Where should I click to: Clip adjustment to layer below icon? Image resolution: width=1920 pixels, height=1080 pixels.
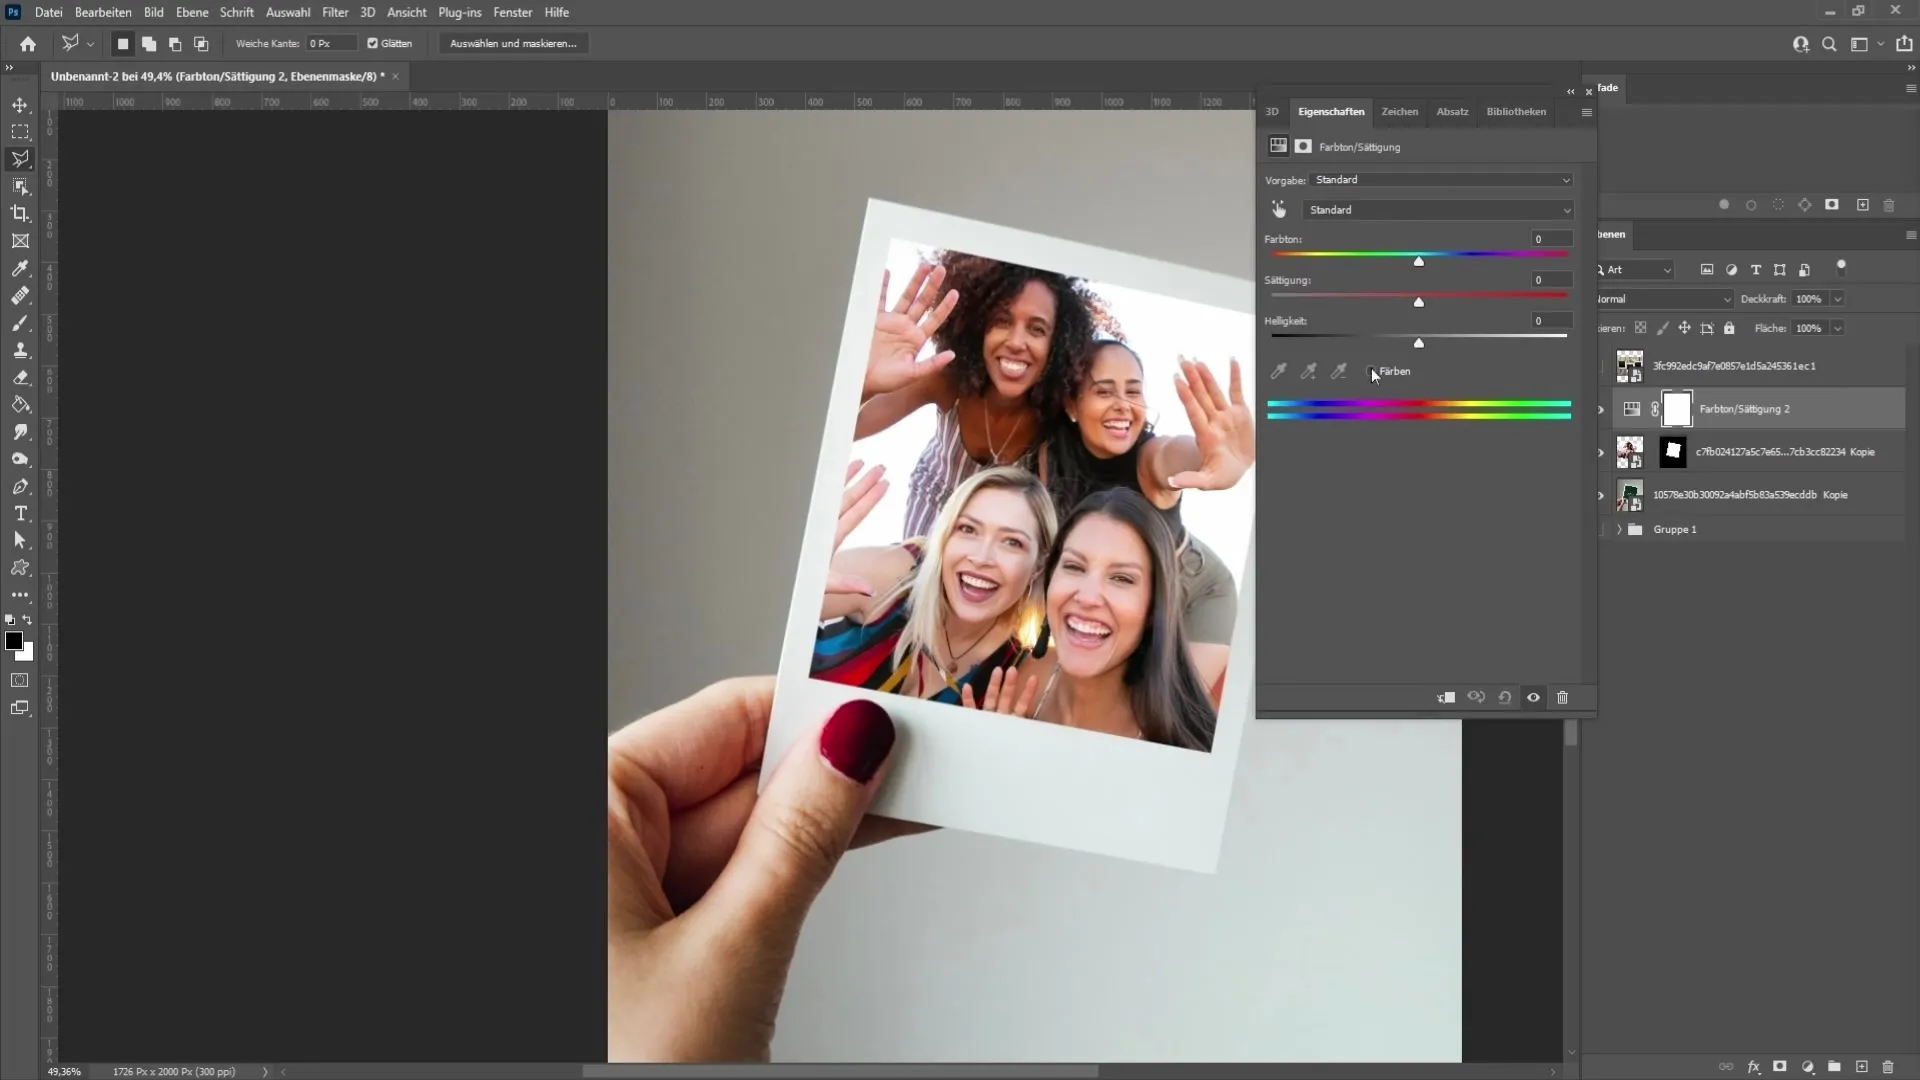click(x=1446, y=697)
